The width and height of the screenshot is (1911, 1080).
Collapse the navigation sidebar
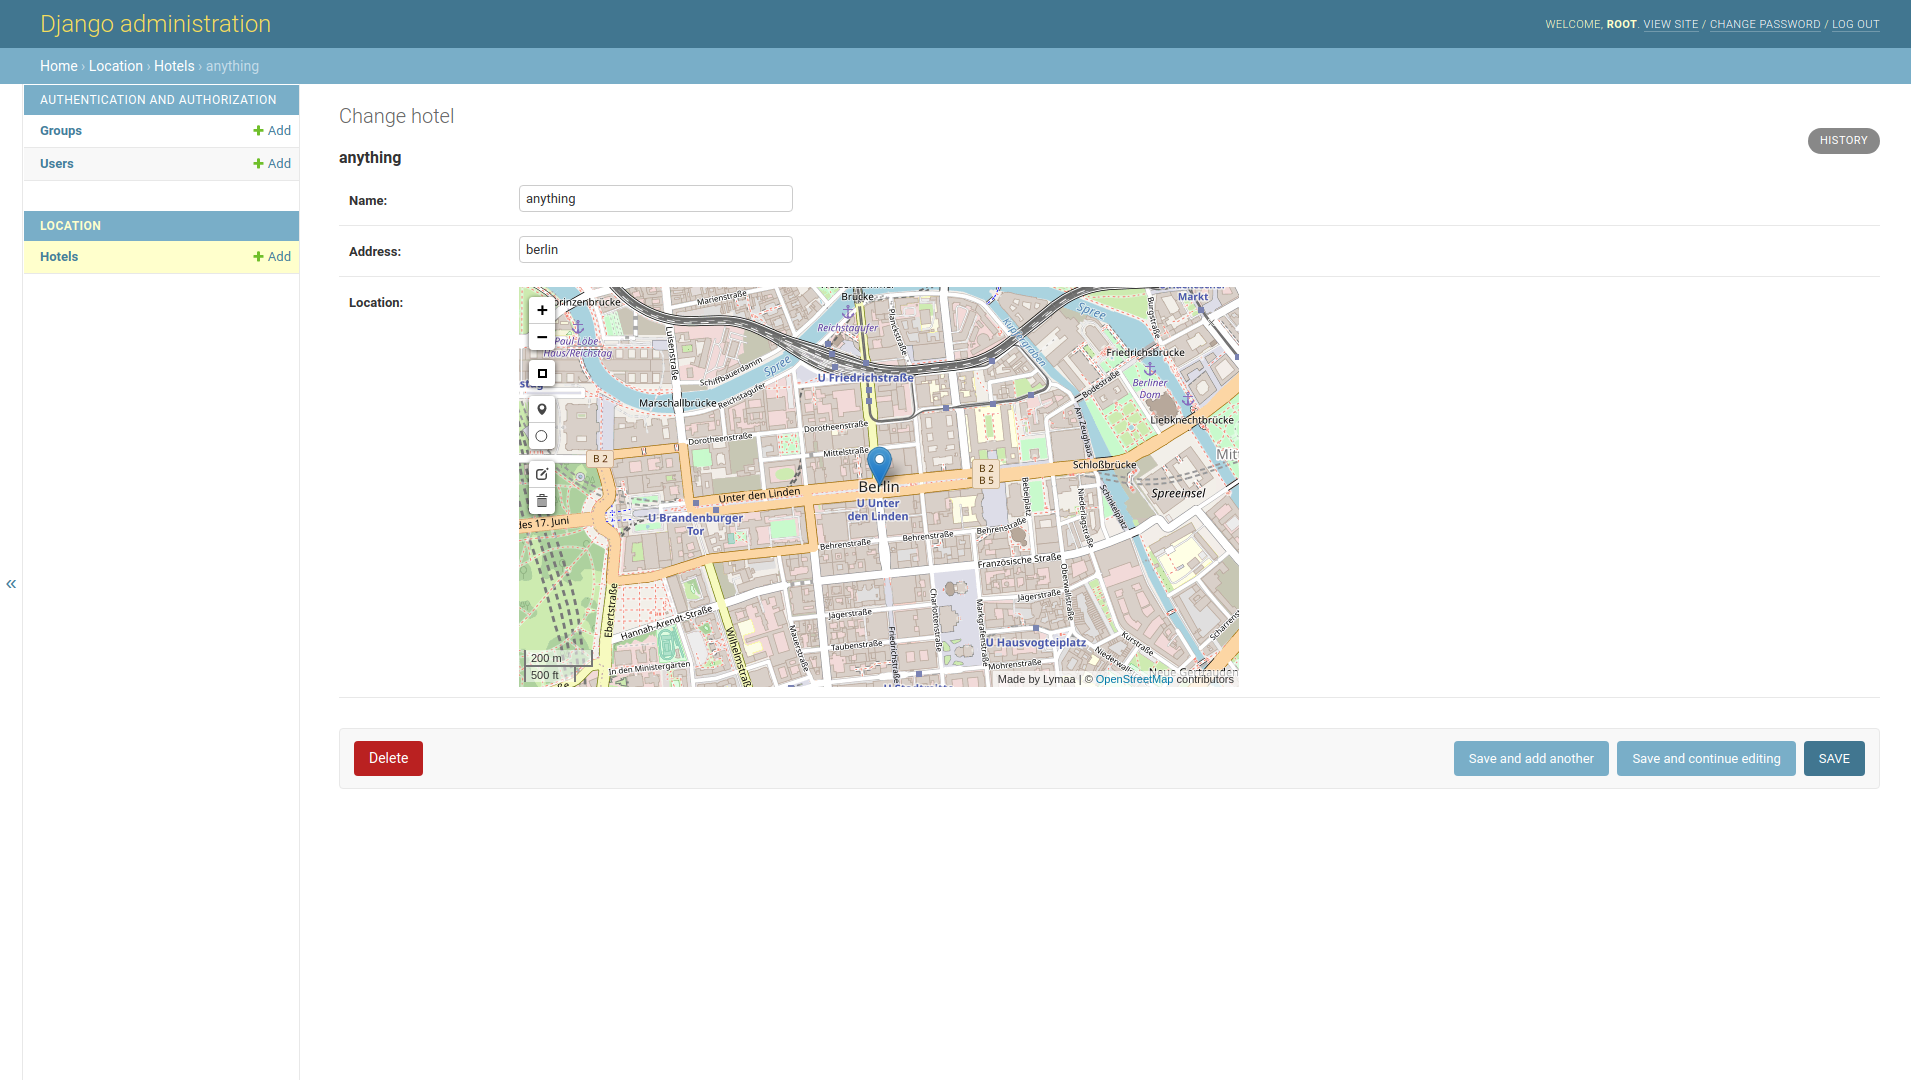pos(11,583)
